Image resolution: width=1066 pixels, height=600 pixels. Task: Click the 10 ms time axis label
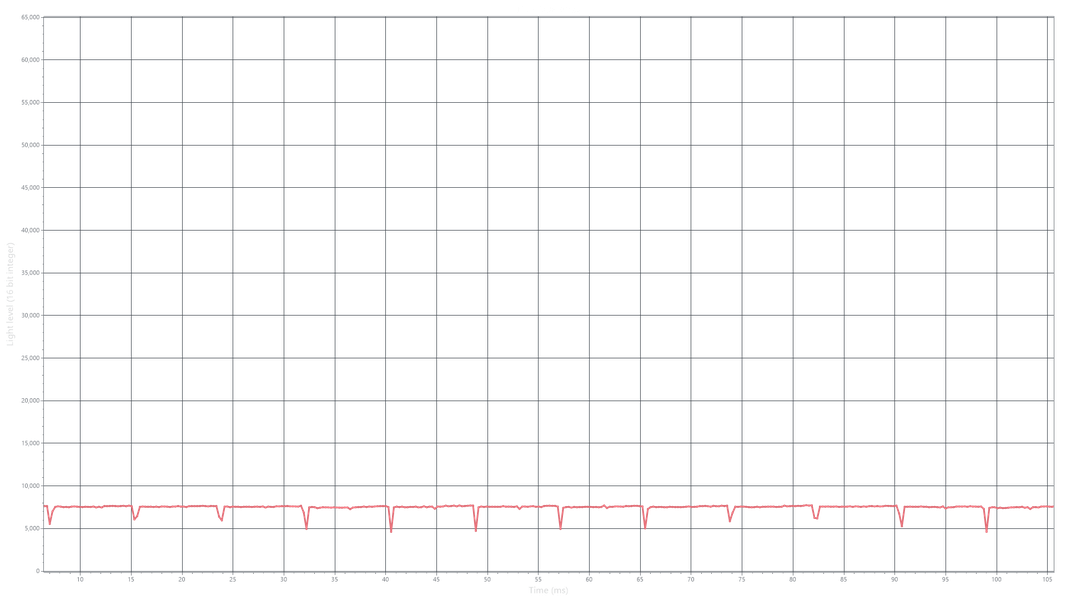click(80, 580)
